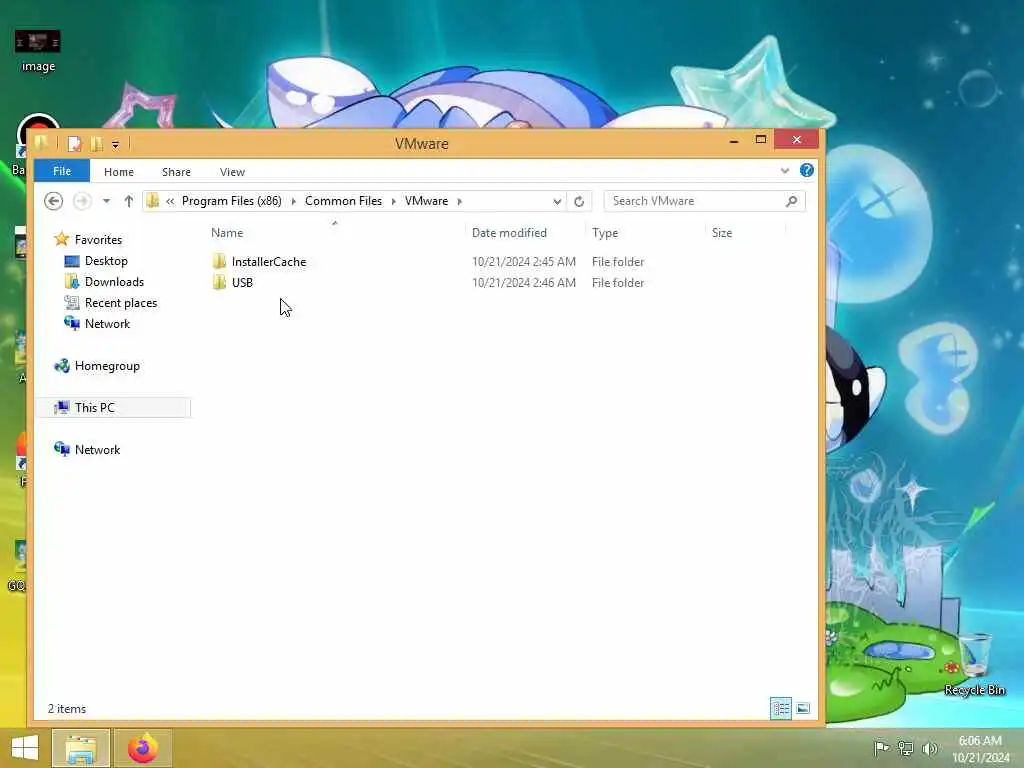Select the InstallerCache folder icon
This screenshot has width=1024, height=768.
pyautogui.click(x=219, y=262)
